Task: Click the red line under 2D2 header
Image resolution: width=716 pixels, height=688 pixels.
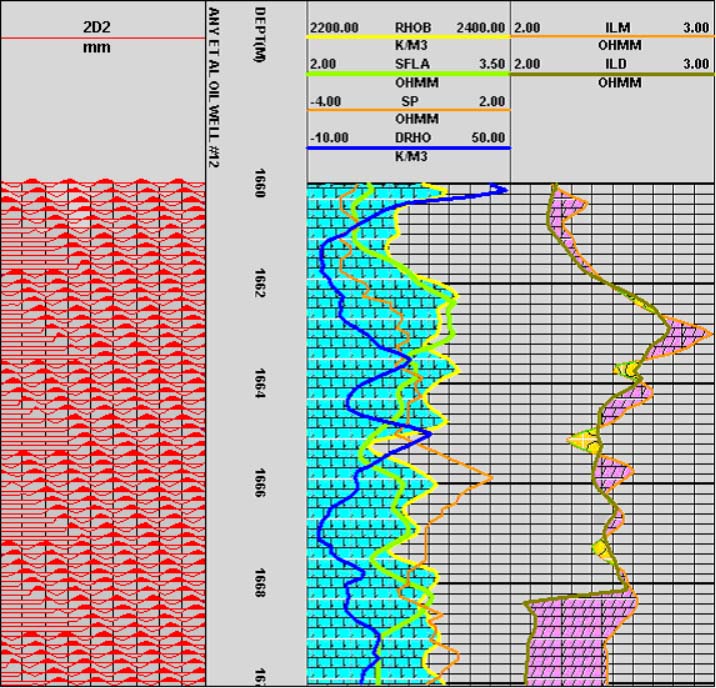Action: pyautogui.click(x=102, y=38)
